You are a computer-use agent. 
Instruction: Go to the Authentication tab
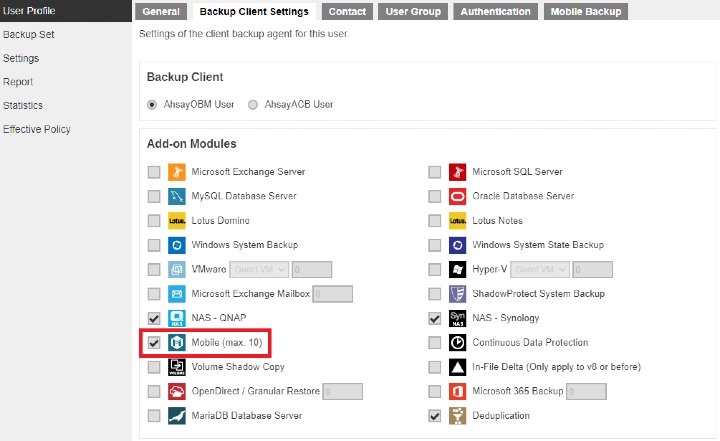[495, 11]
